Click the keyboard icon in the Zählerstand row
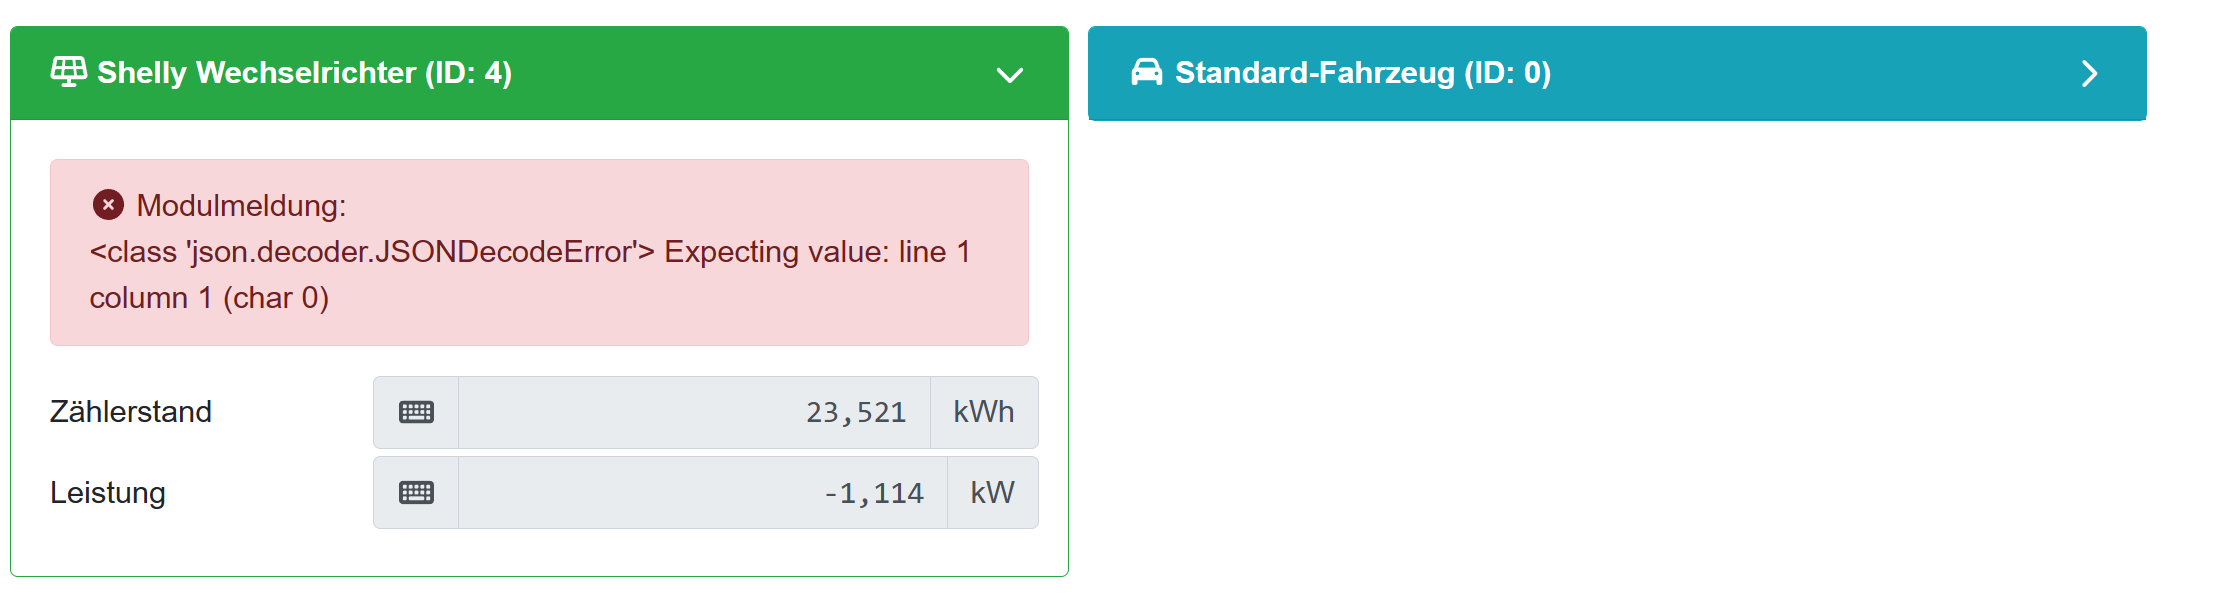This screenshot has width=2220, height=593. tap(416, 412)
